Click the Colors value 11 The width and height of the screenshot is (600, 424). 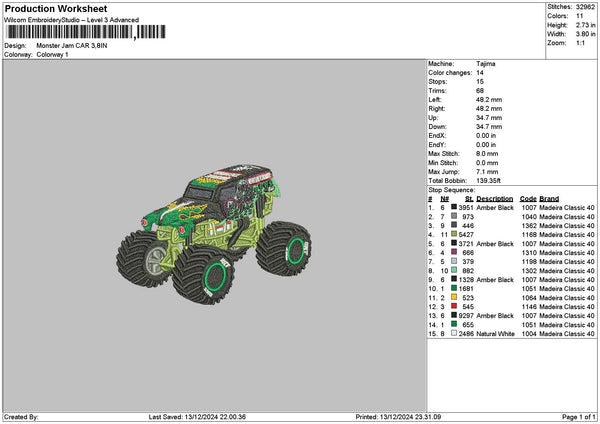pos(580,16)
